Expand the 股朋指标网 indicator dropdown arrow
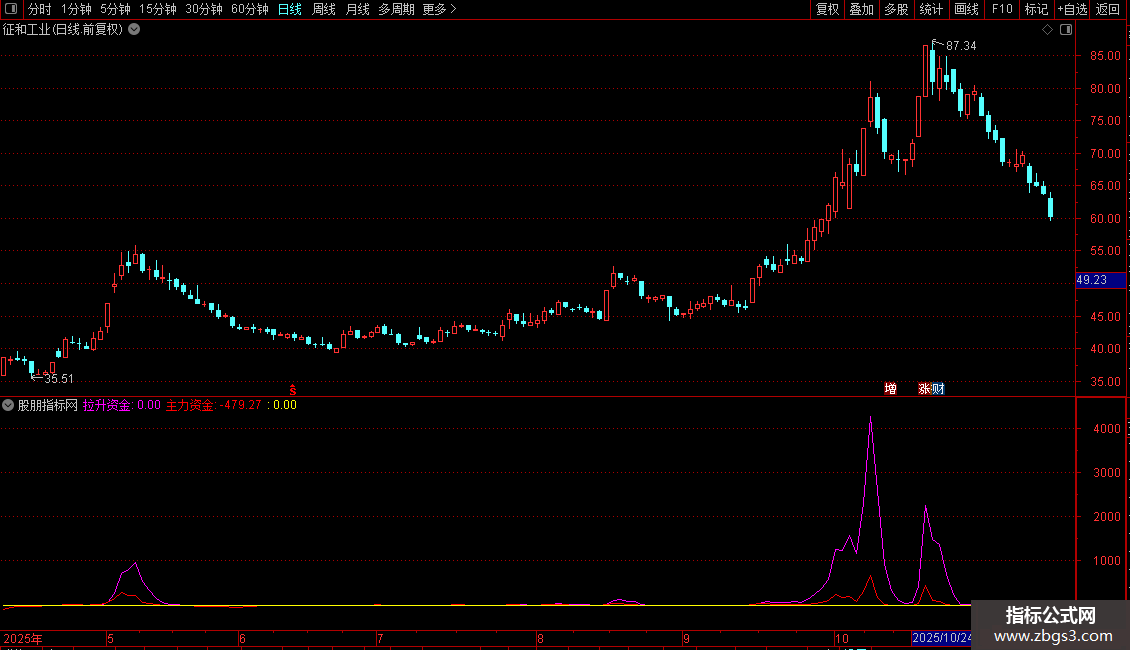 (8, 405)
